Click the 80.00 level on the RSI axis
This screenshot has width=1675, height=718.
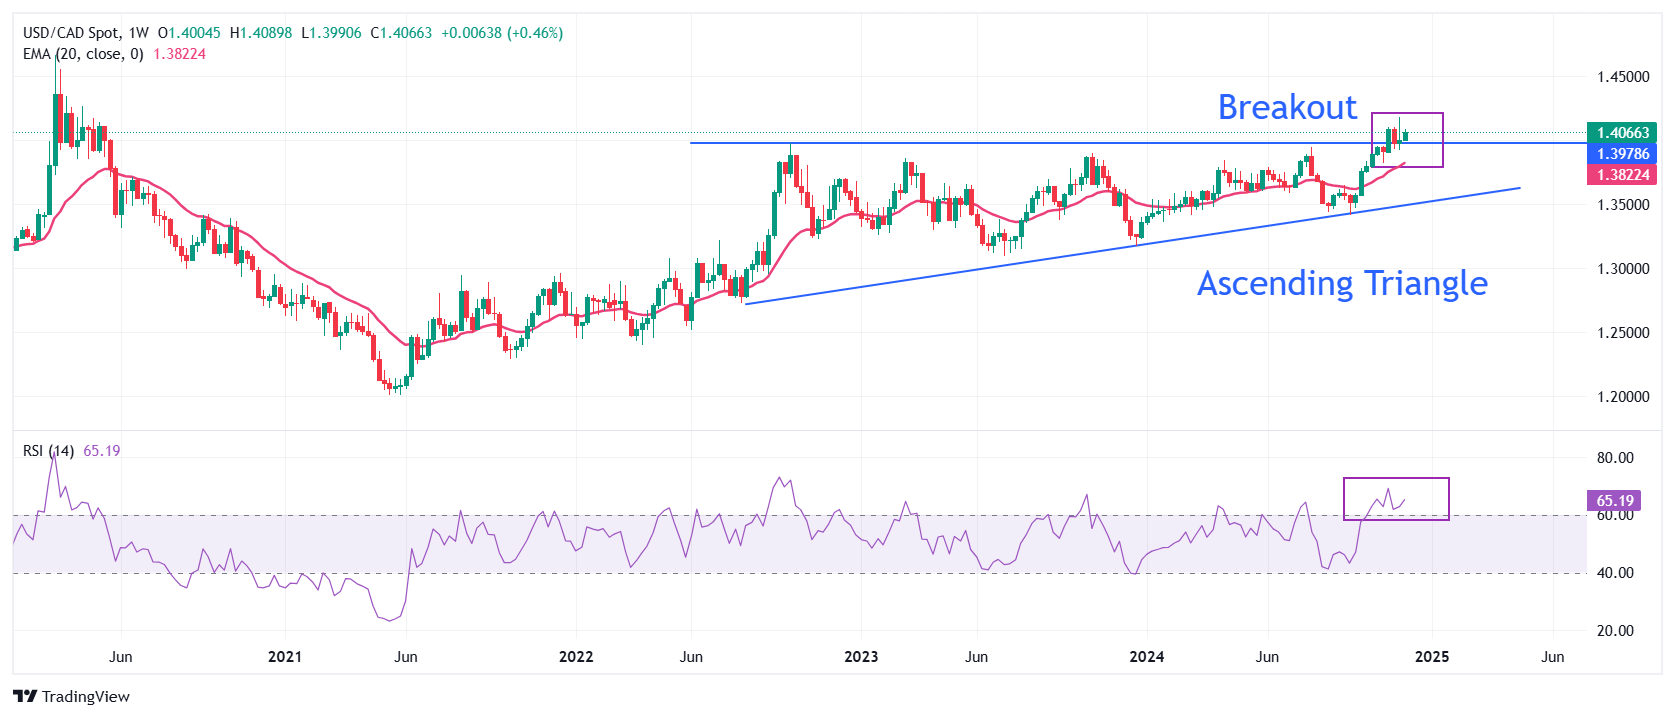click(x=1615, y=458)
